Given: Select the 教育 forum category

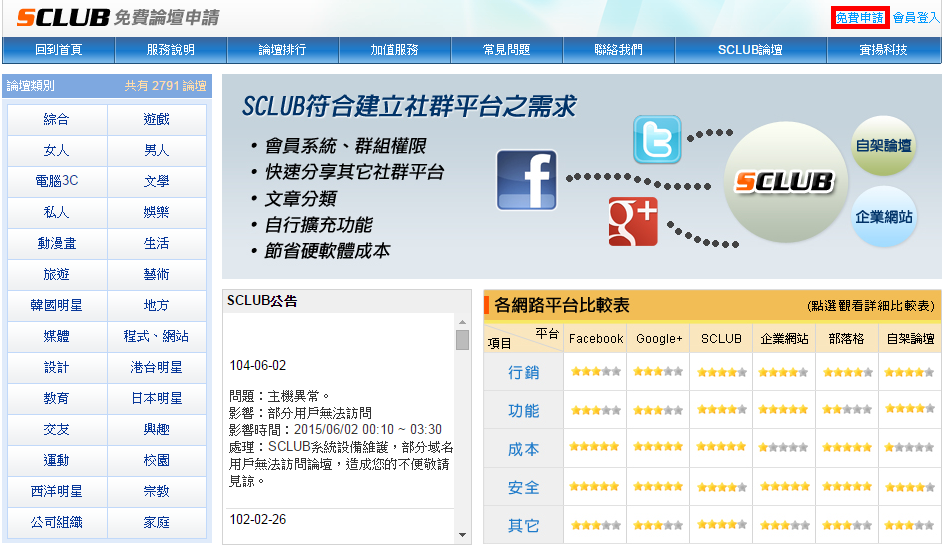Looking at the screenshot, I should point(57,398).
